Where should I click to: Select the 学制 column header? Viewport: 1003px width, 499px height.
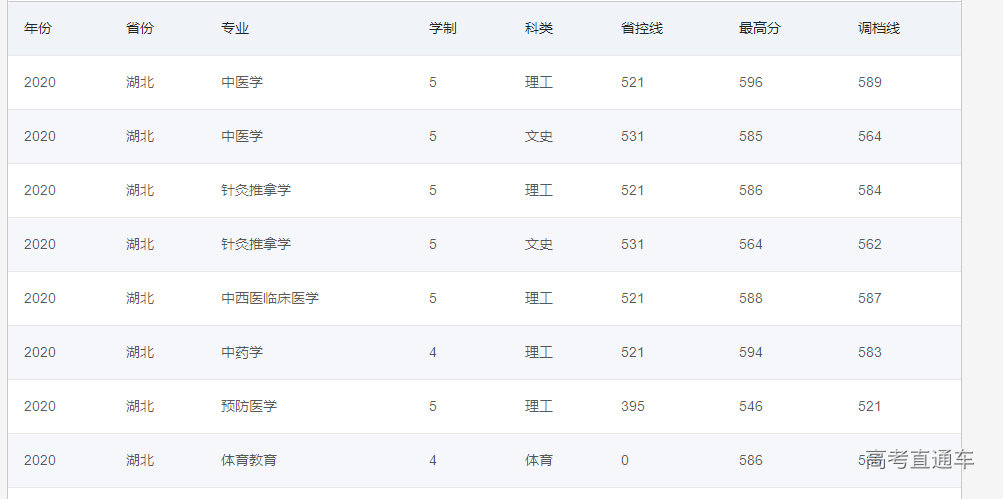tap(443, 29)
